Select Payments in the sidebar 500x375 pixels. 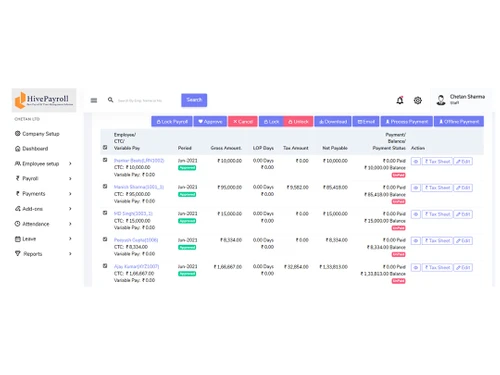tap(30, 193)
